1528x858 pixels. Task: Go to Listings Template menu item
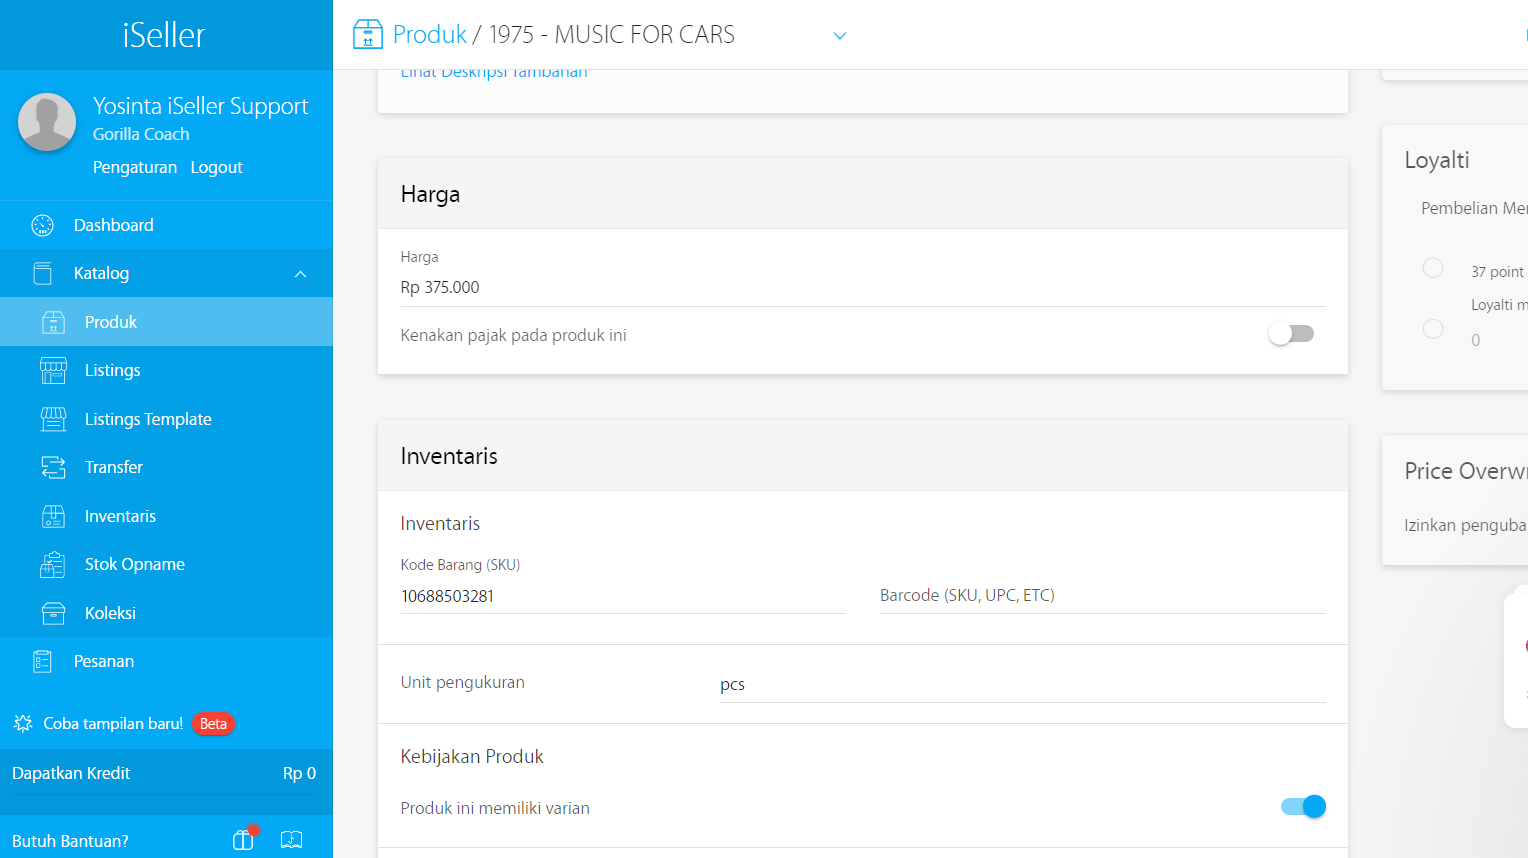pyautogui.click(x=148, y=419)
